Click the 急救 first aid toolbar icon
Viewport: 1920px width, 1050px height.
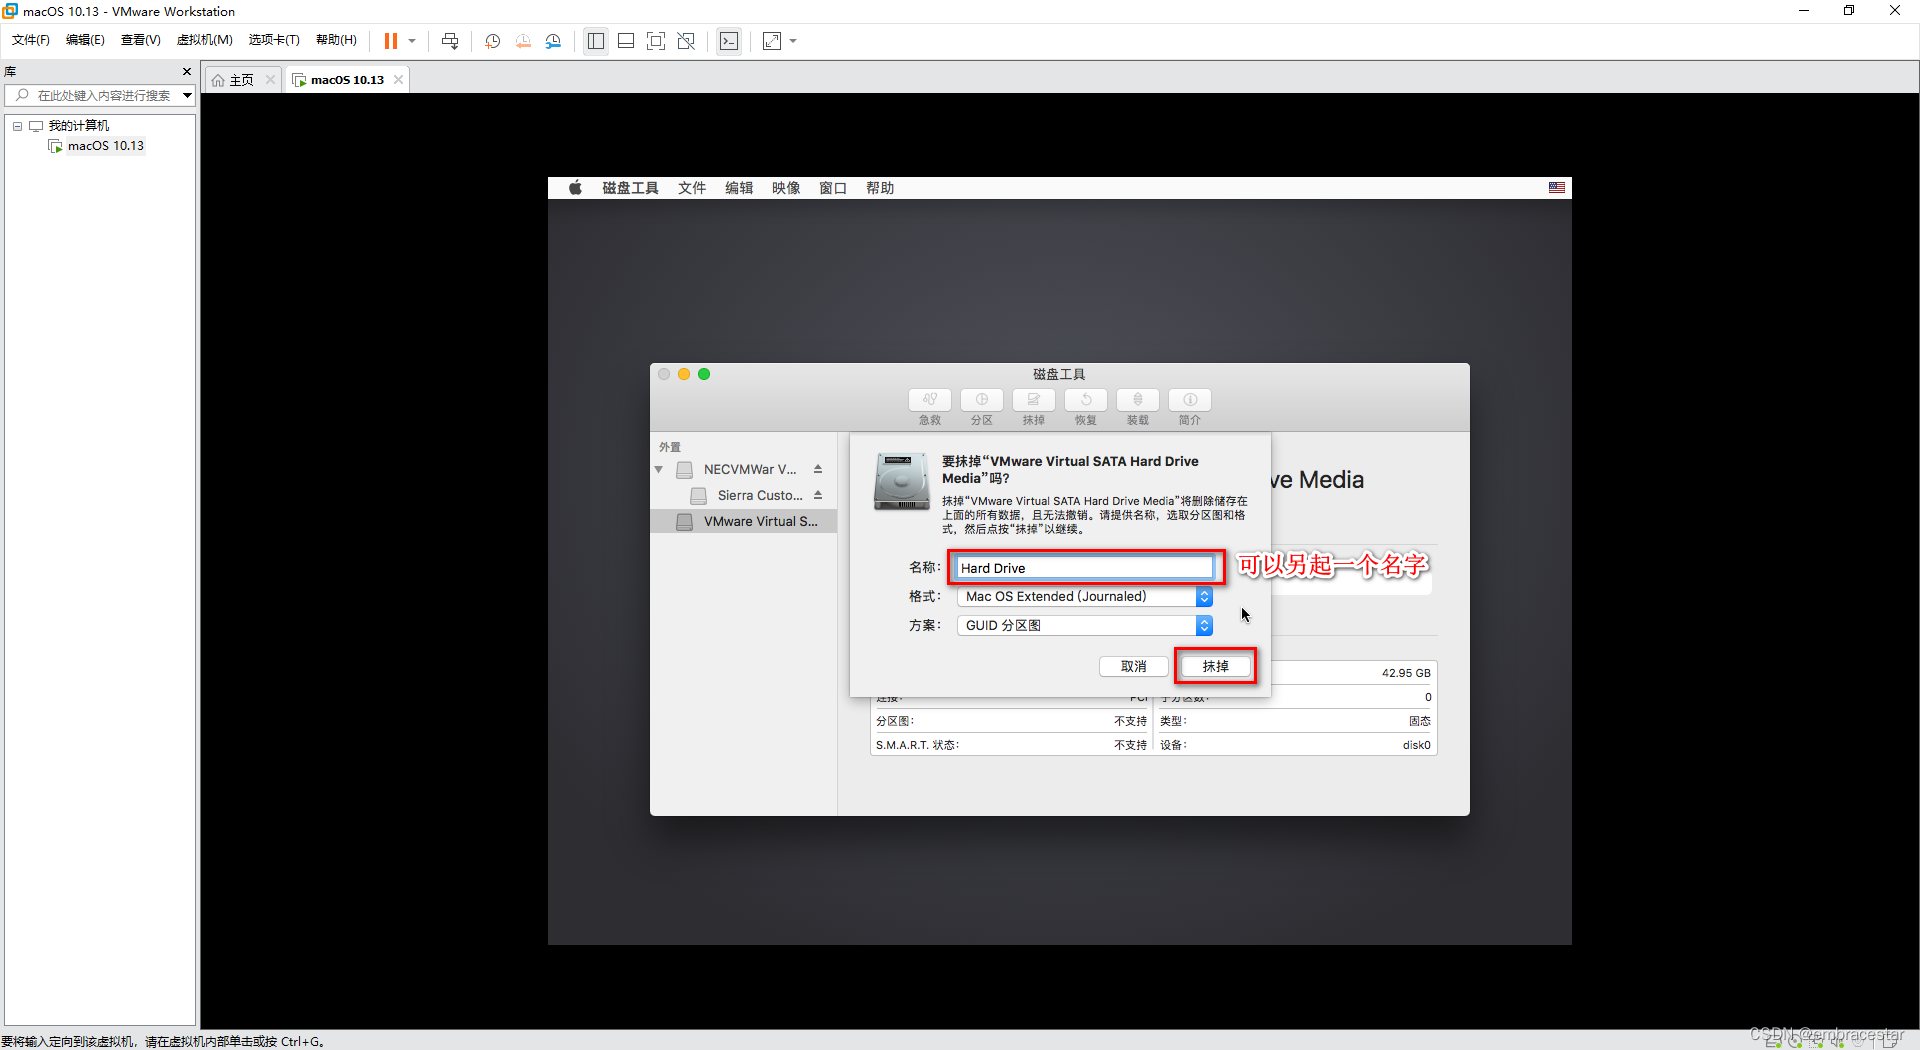[x=930, y=400]
